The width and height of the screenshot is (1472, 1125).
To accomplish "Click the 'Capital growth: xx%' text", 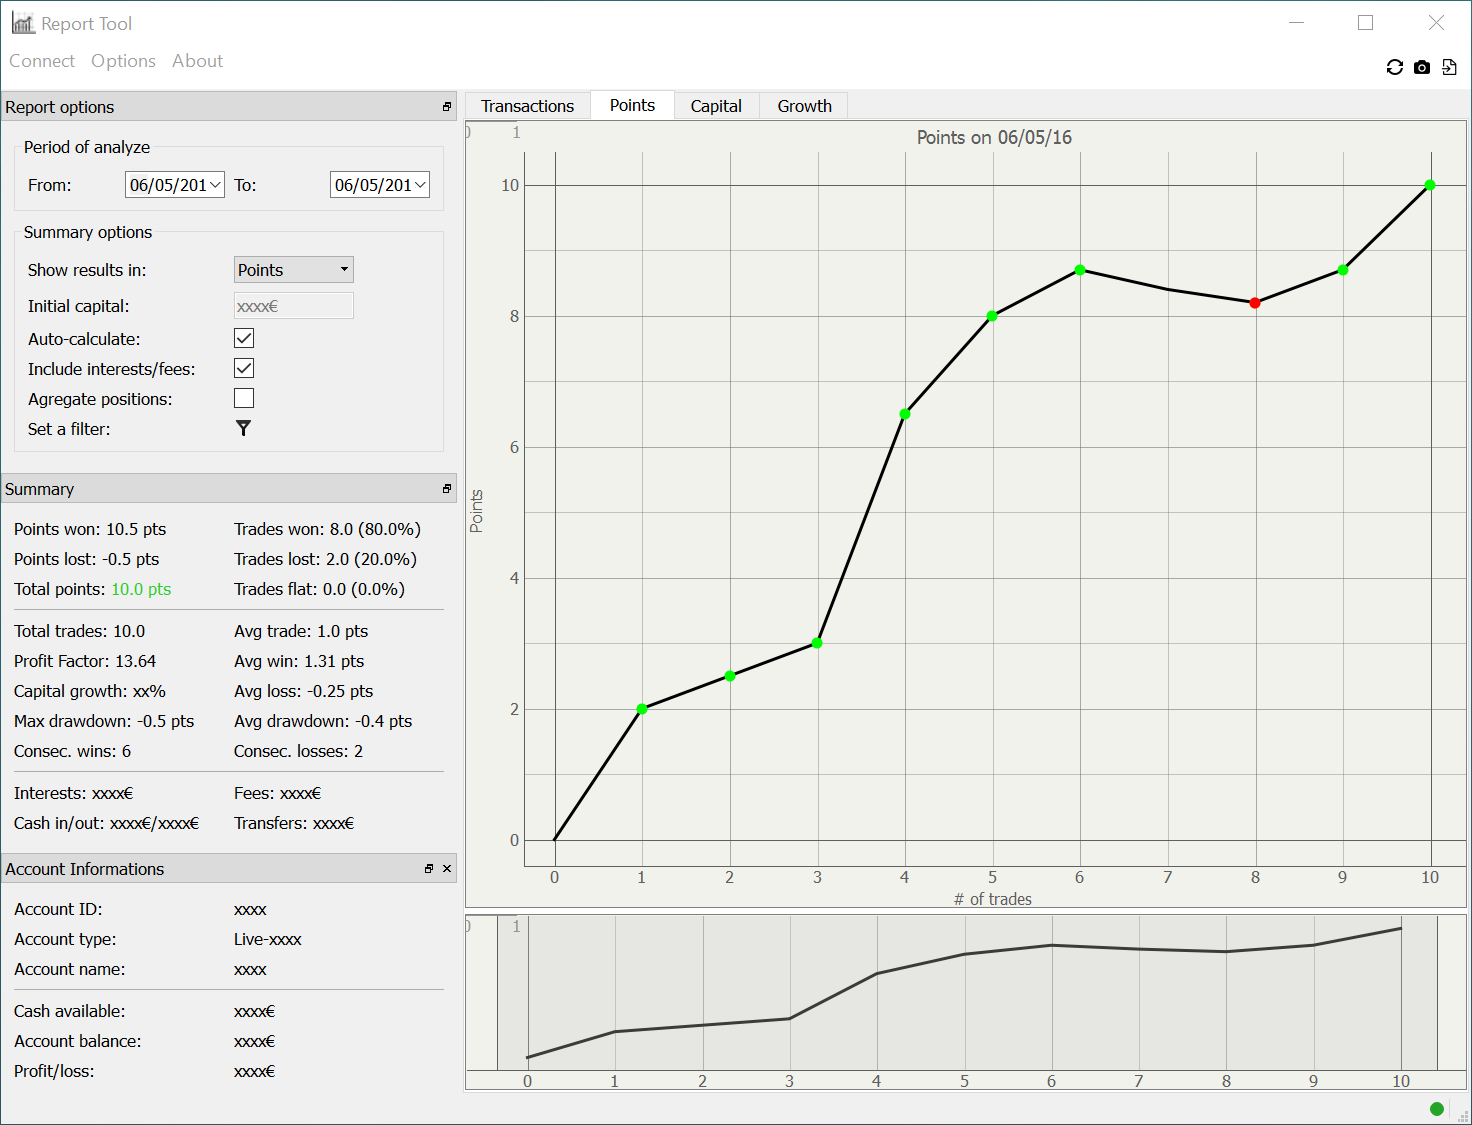I will click(x=90, y=691).
